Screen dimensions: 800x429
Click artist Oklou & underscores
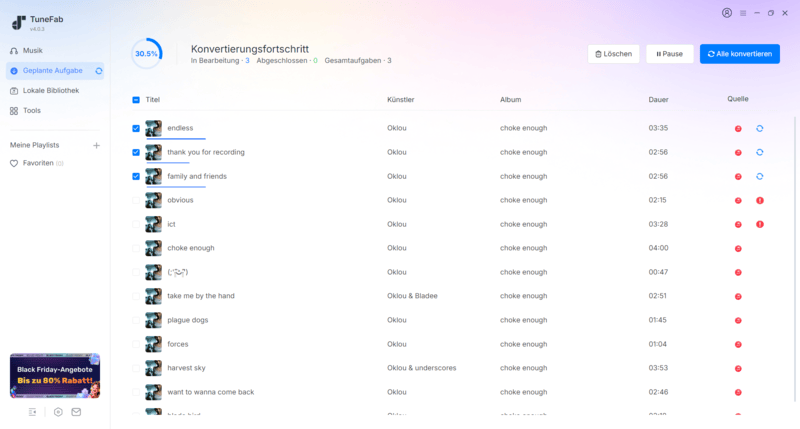421,368
